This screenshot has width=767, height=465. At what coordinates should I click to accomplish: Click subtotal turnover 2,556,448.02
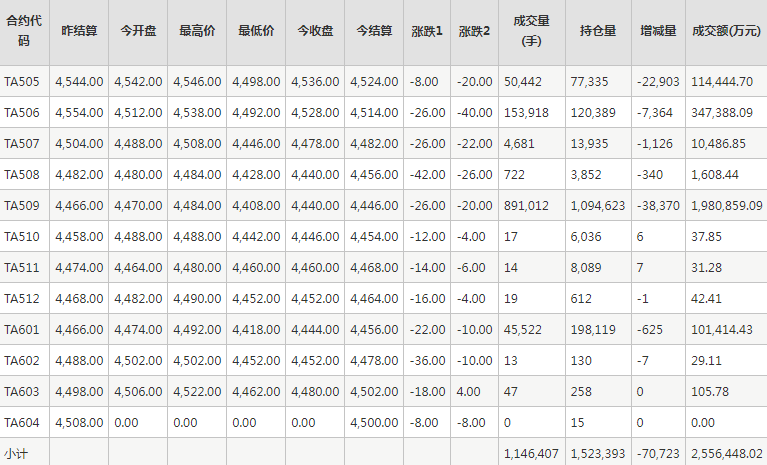click(727, 454)
